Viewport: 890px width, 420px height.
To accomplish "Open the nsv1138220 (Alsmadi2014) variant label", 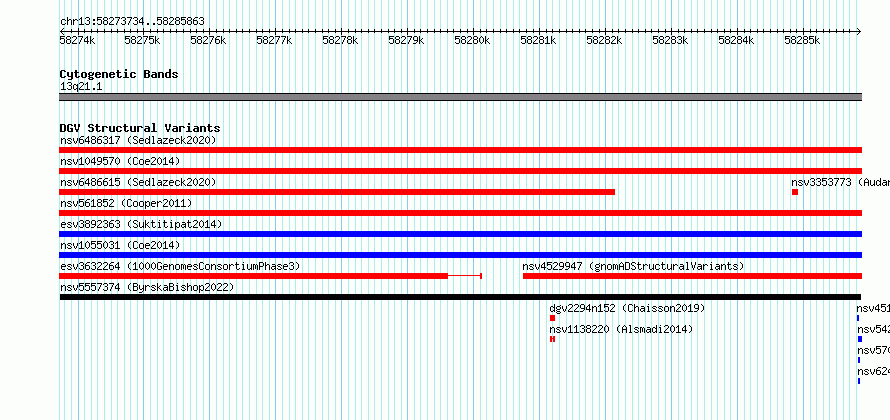I will point(621,329).
